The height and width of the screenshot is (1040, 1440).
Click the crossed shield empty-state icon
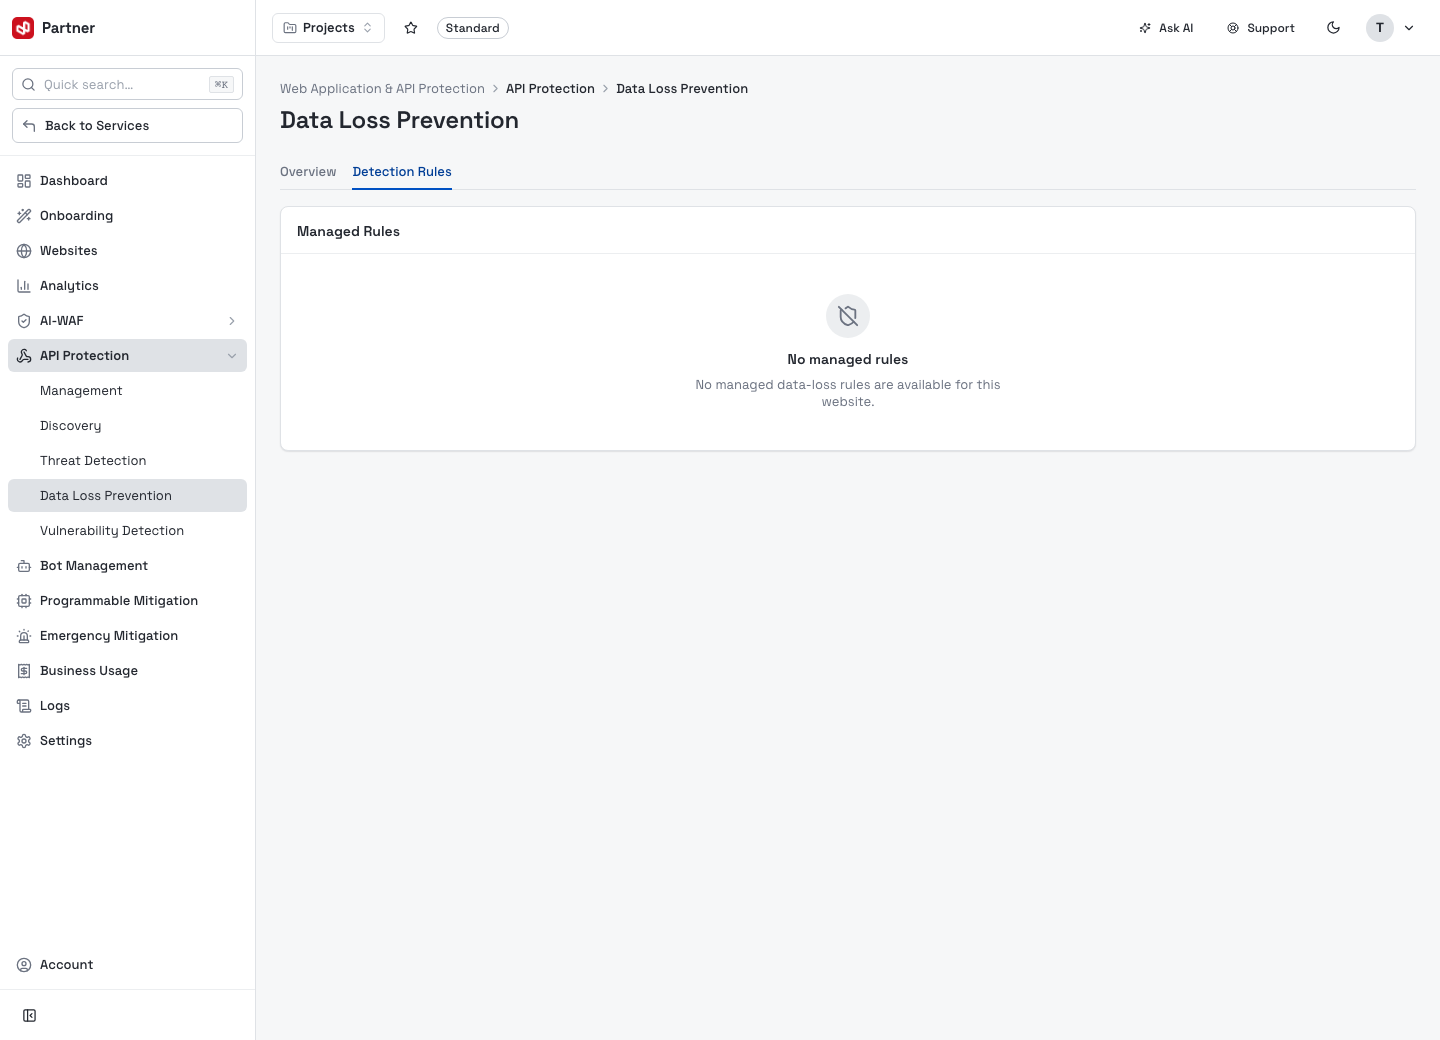tap(848, 316)
